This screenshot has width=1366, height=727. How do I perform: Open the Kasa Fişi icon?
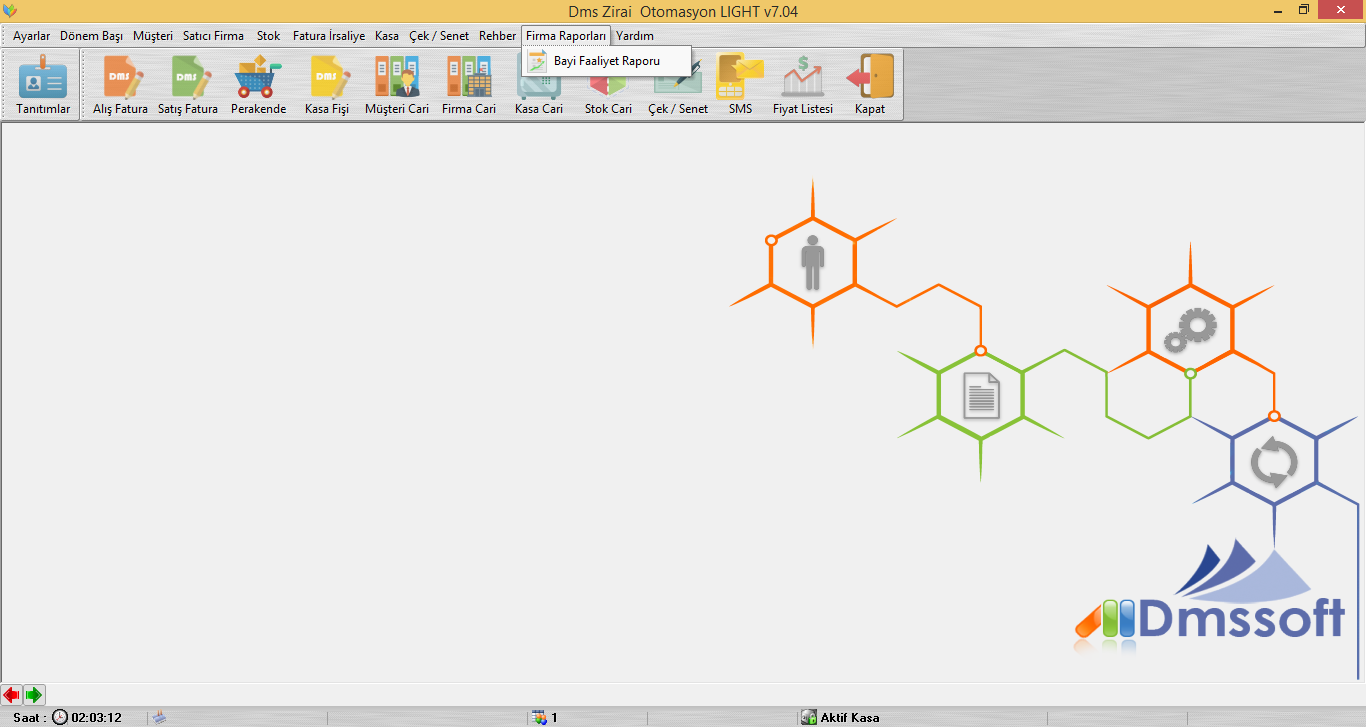pyautogui.click(x=327, y=85)
